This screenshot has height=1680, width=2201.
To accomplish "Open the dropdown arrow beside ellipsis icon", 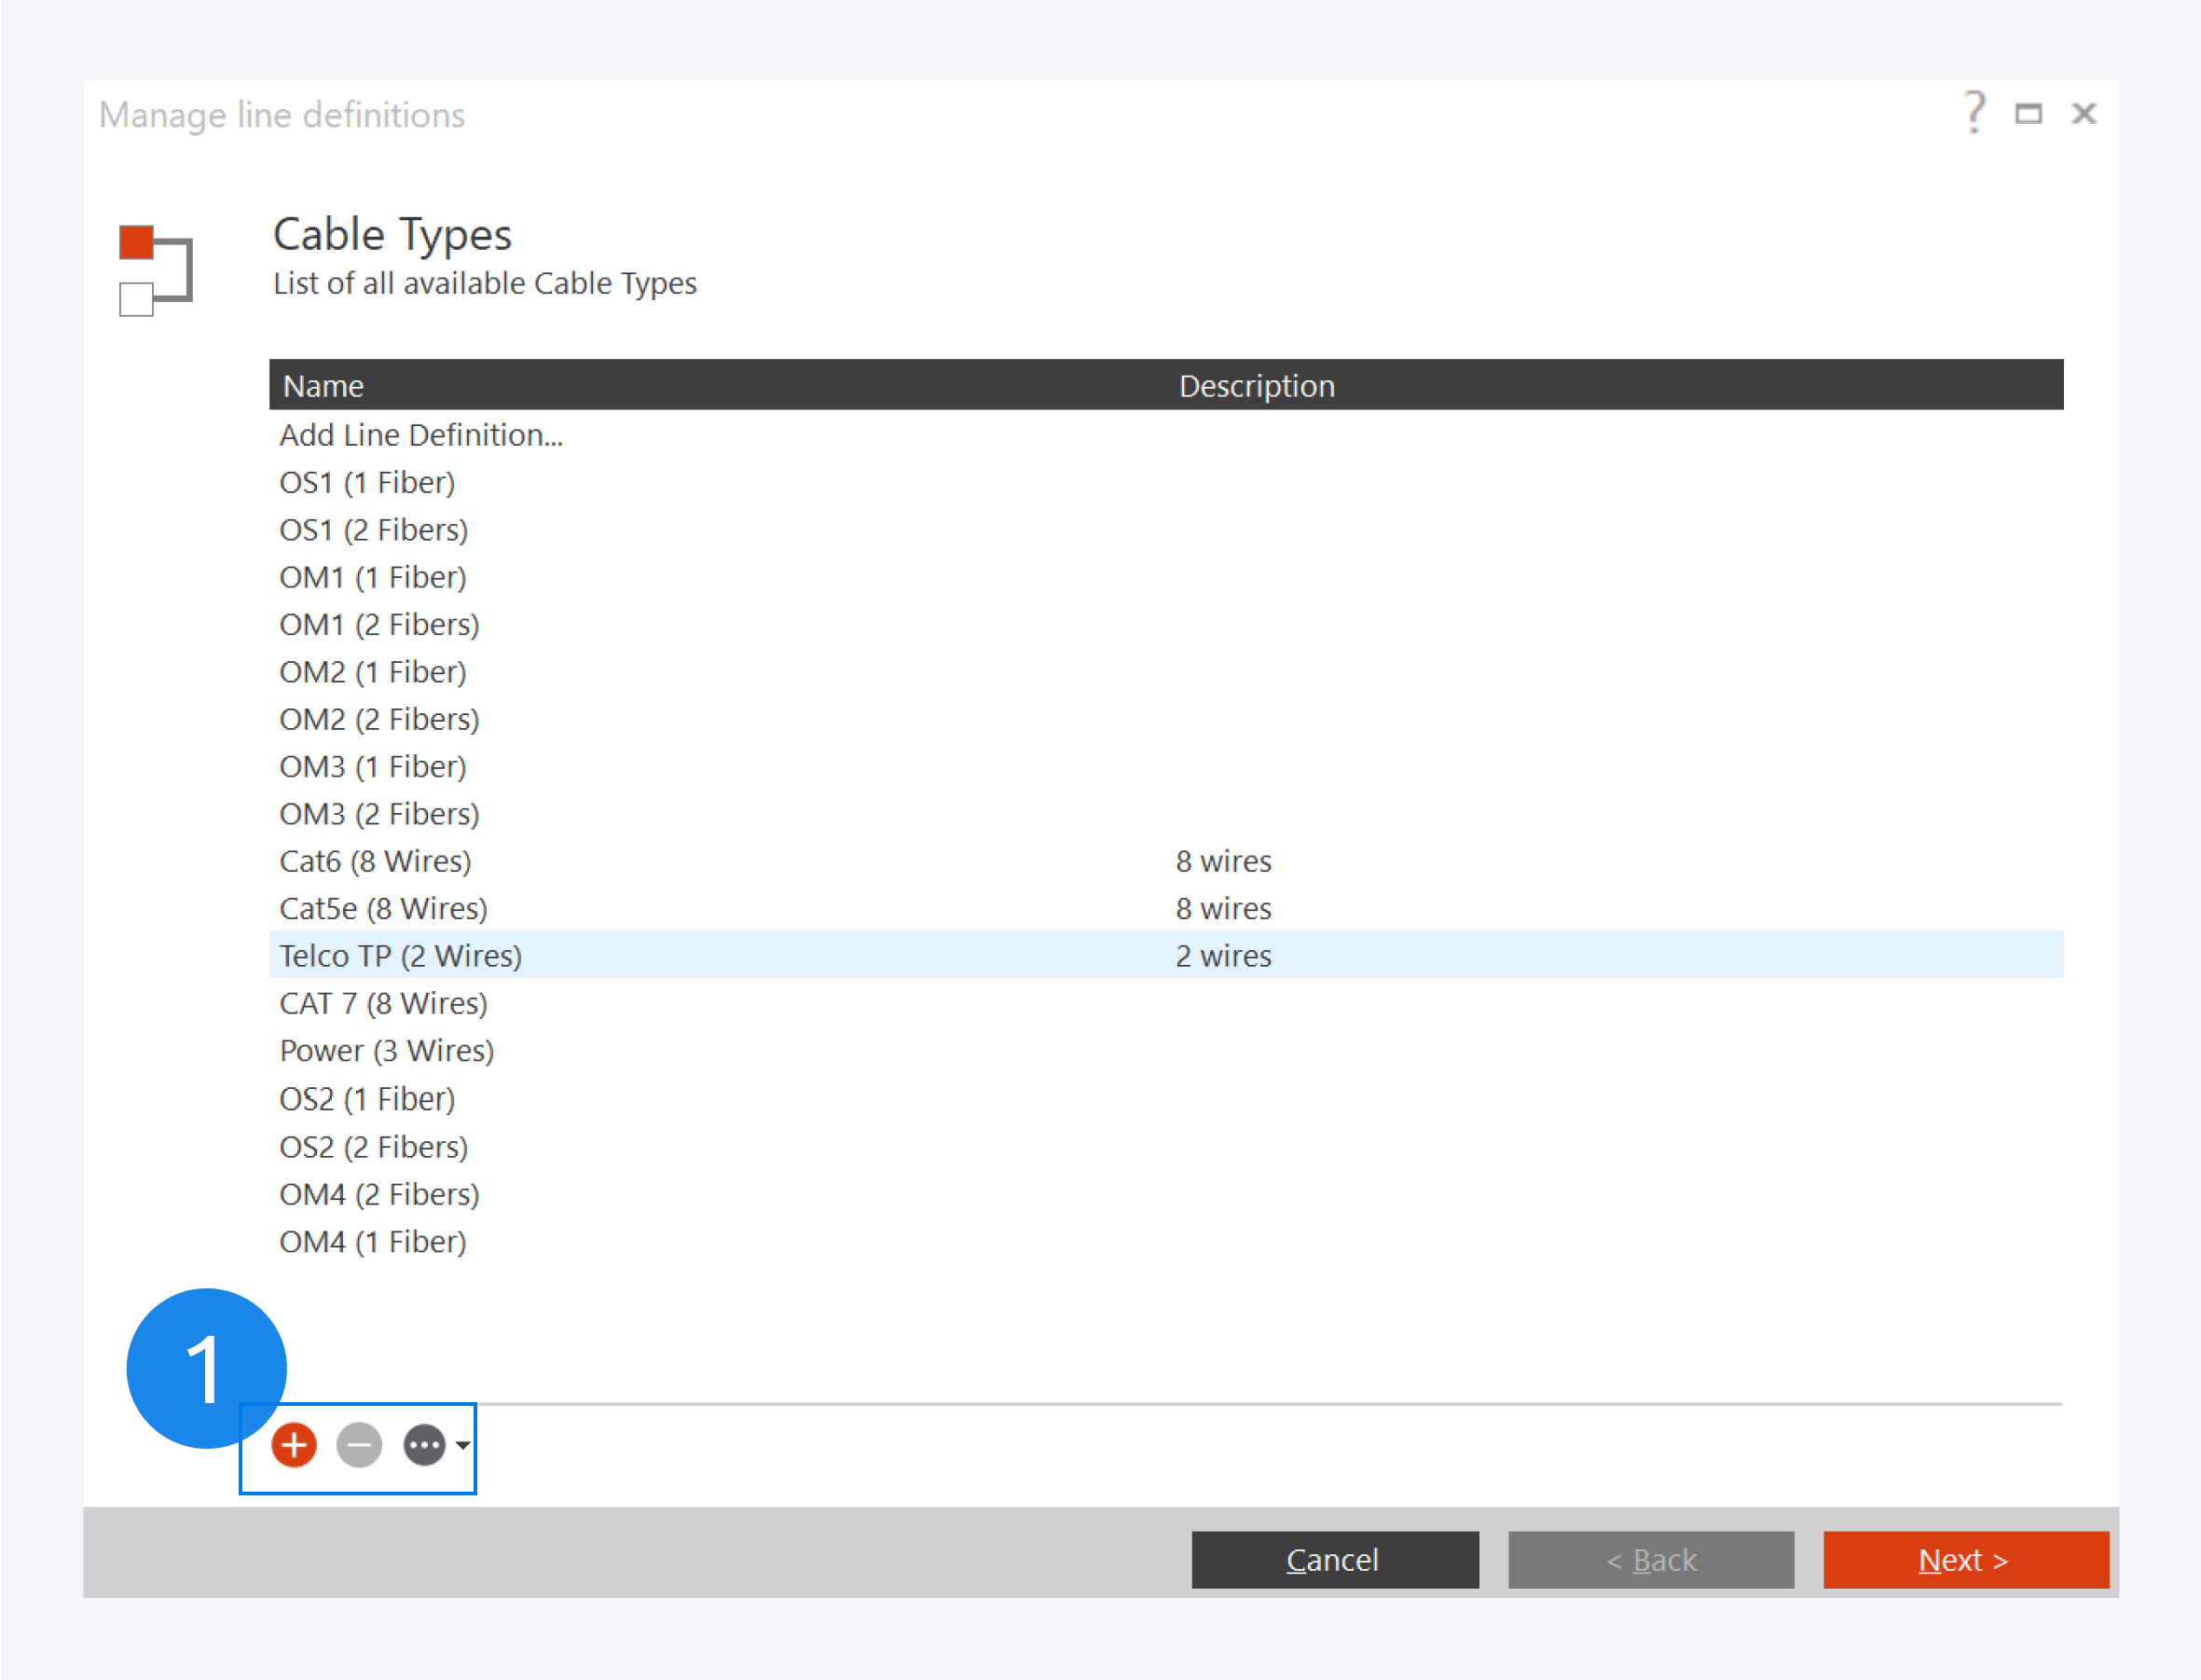I will click(463, 1445).
